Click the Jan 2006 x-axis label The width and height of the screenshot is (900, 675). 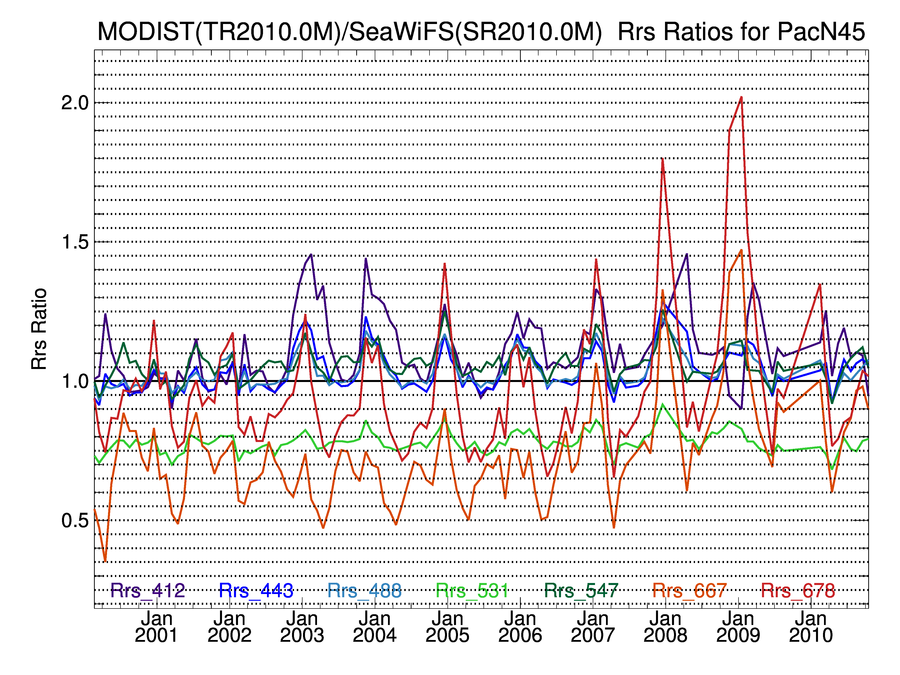(x=520, y=627)
